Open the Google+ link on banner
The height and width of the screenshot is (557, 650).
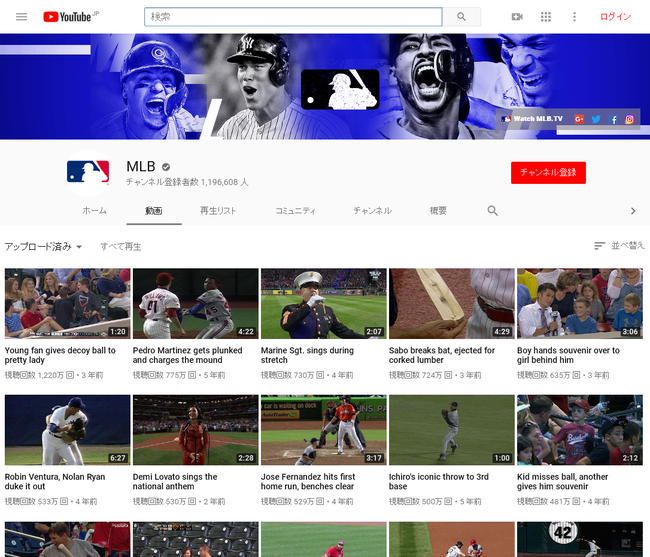(579, 119)
